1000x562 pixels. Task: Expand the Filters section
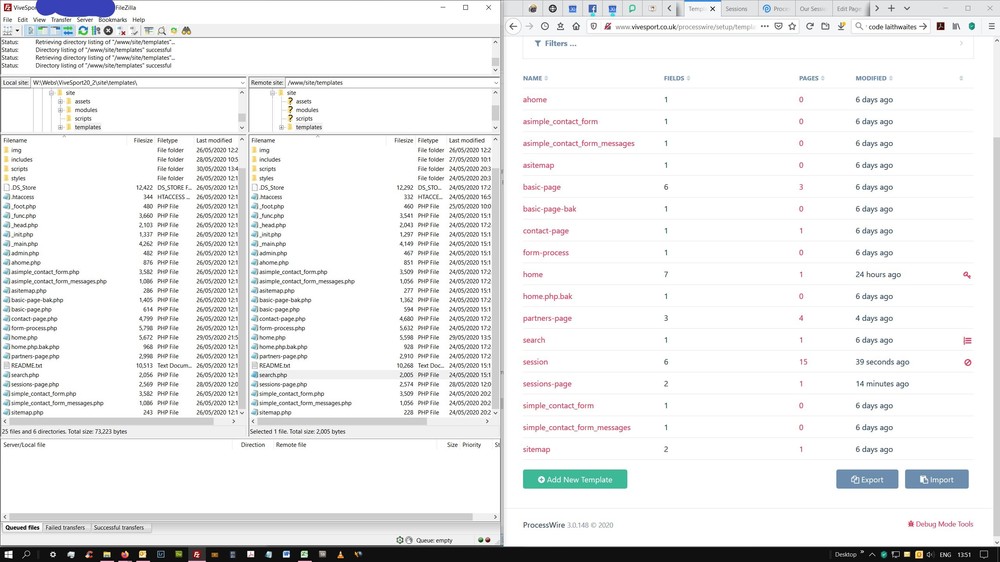coord(556,44)
